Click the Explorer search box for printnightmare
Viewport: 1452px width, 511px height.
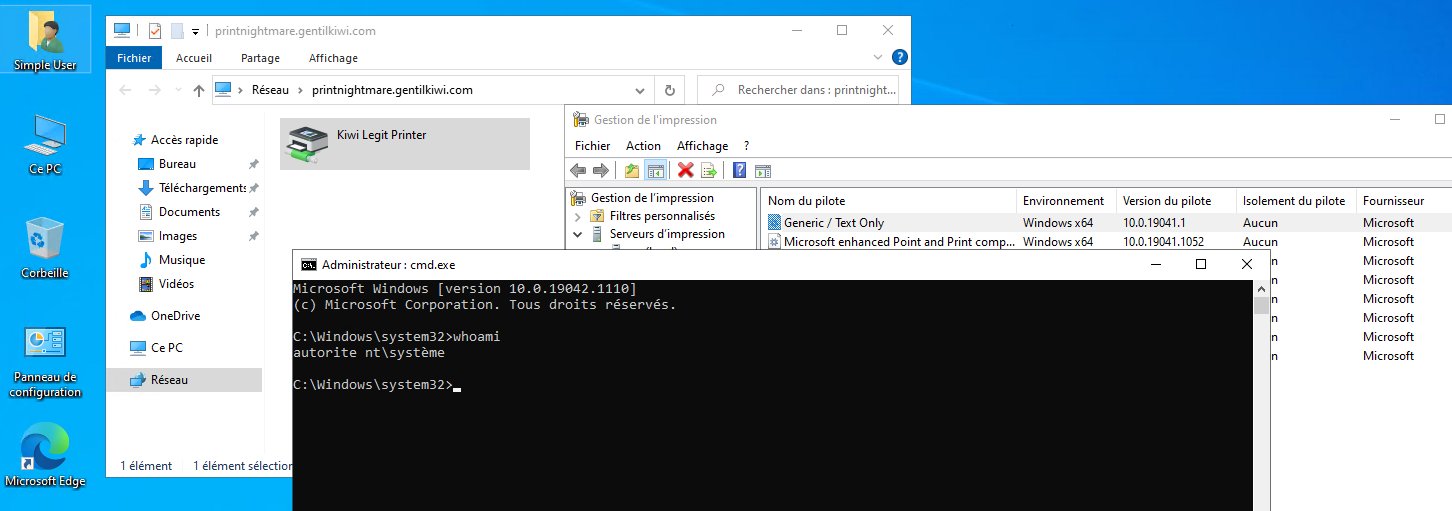click(x=798, y=90)
